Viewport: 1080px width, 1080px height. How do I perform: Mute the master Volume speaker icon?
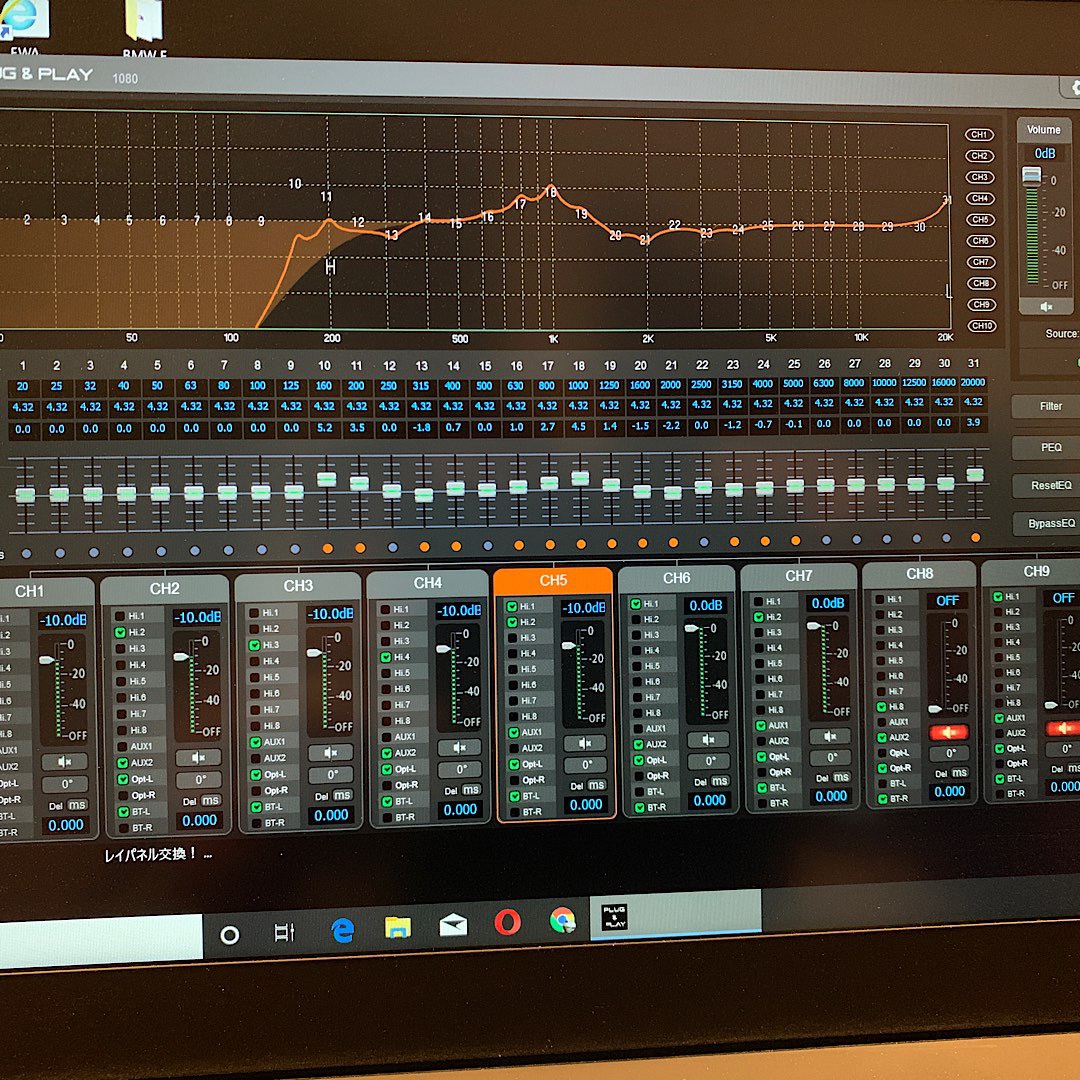pos(1045,306)
